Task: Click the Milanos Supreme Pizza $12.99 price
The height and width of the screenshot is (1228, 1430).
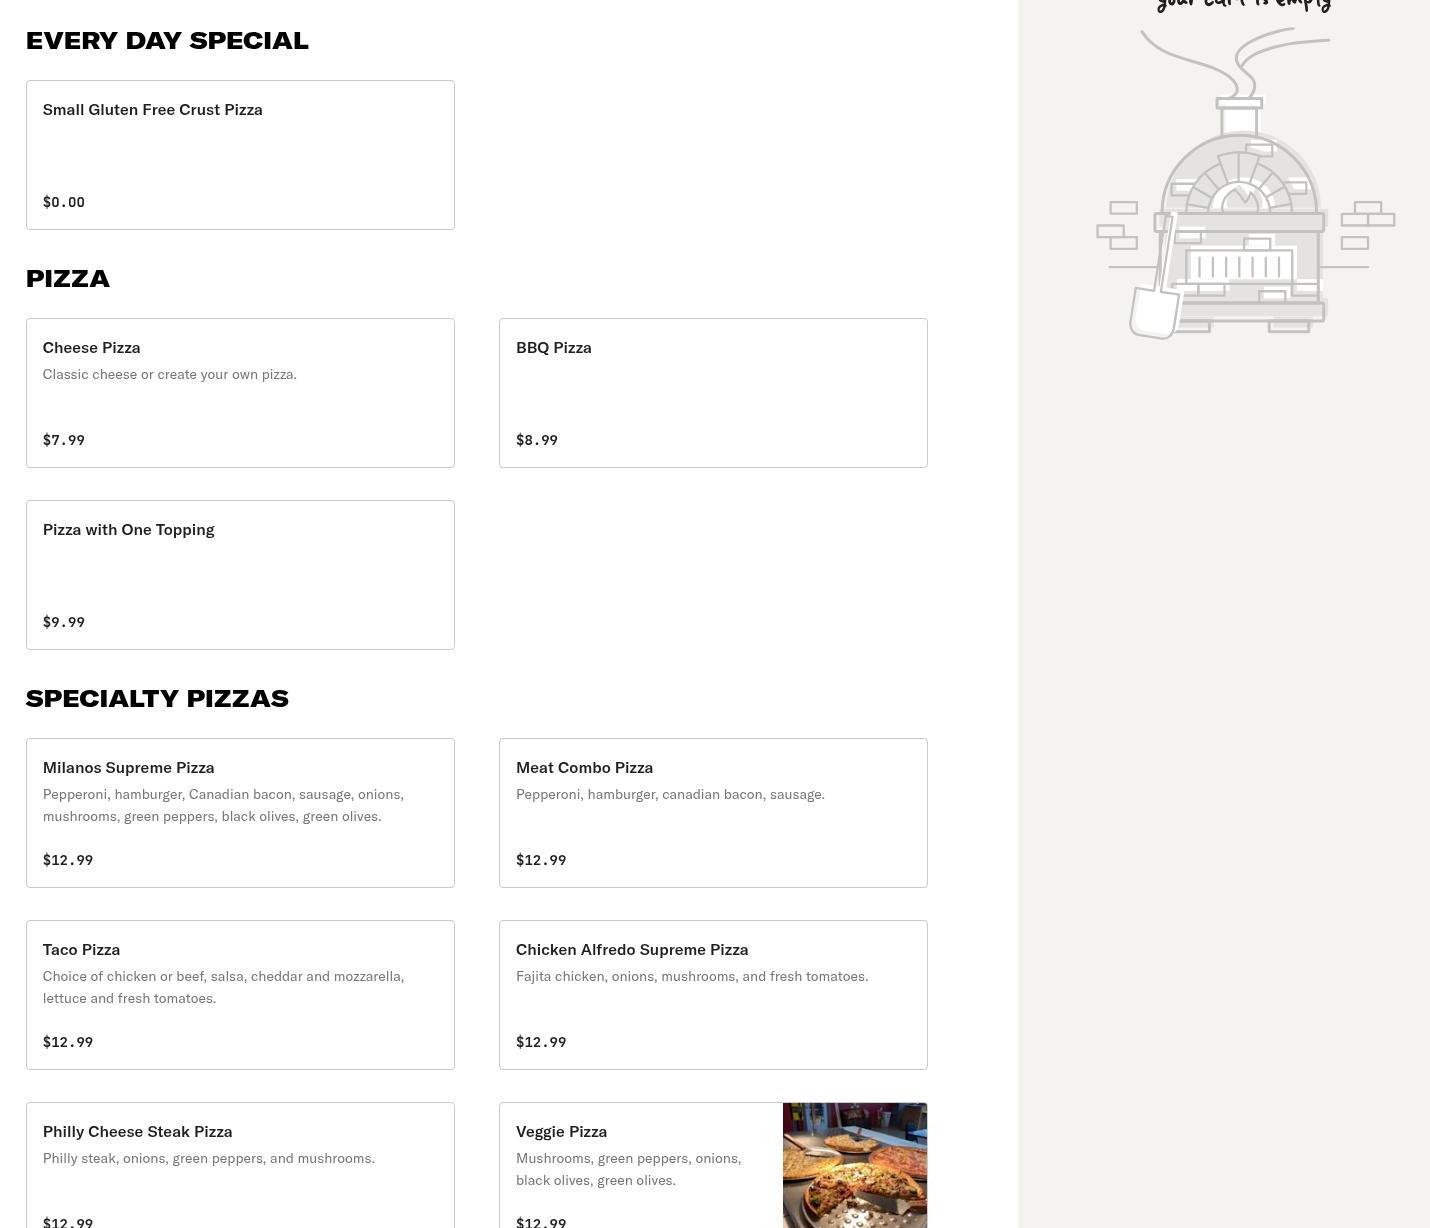Action: click(x=68, y=860)
